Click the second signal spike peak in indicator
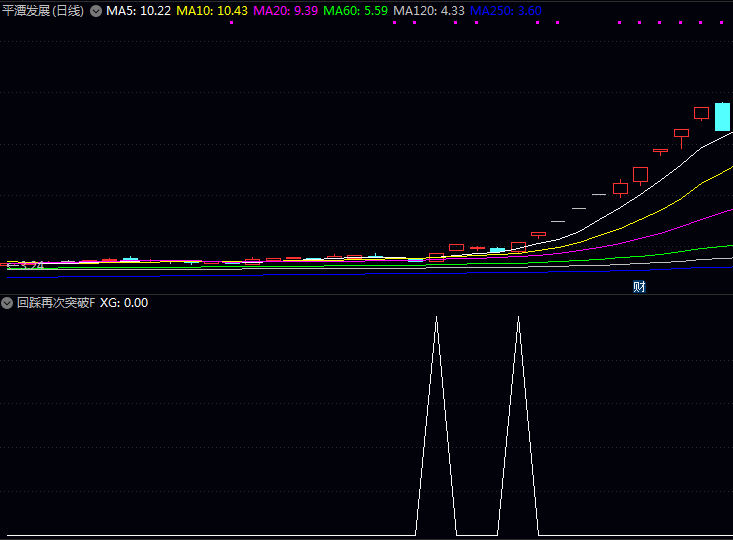Screen dimensions: 733x540 (x=518, y=318)
